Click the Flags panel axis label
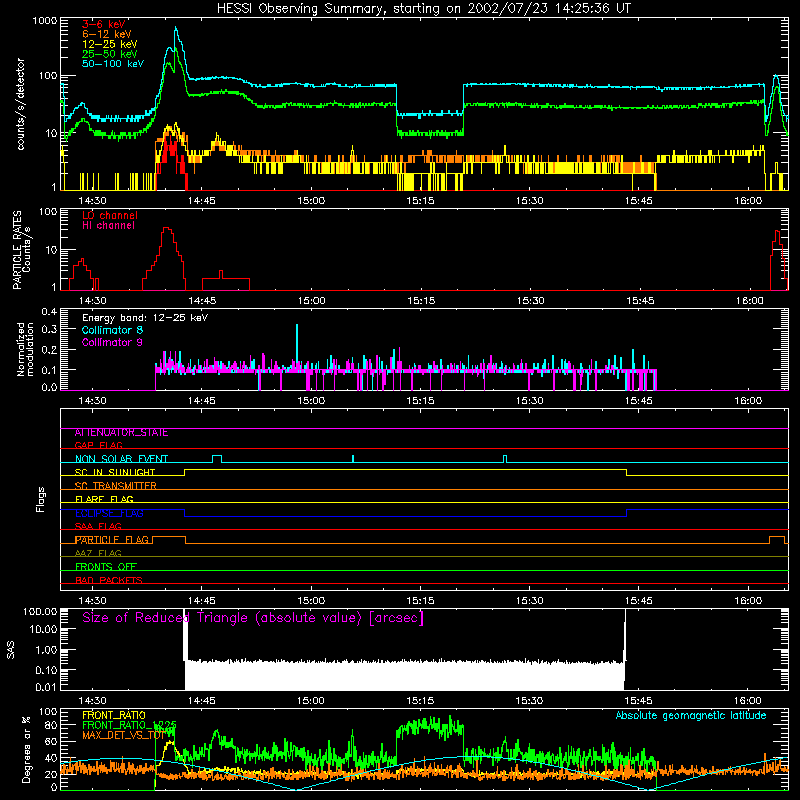Image resolution: width=800 pixels, height=800 pixels. point(41,499)
